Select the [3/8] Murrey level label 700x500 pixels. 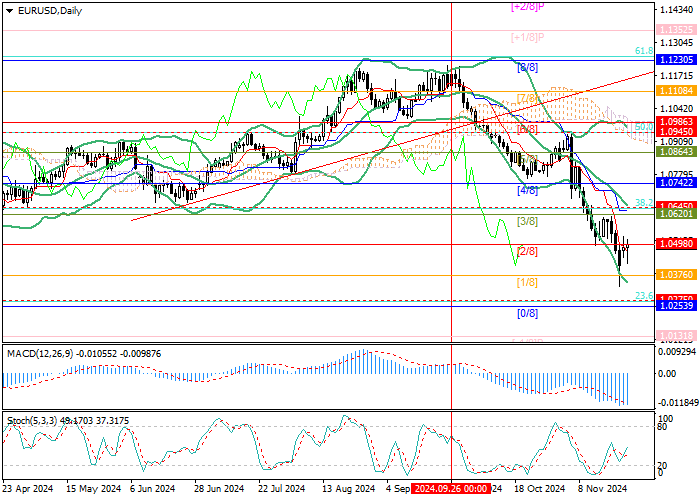[527, 221]
